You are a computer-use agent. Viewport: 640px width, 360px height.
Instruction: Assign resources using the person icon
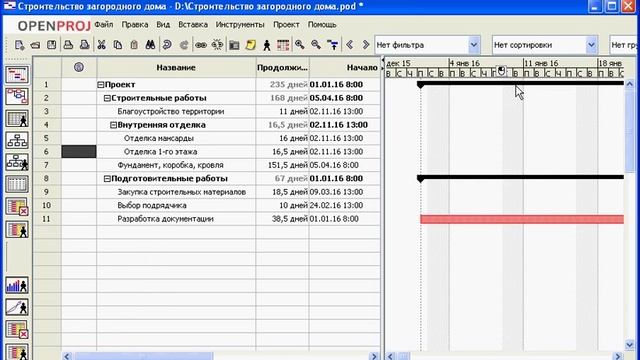(x=267, y=45)
